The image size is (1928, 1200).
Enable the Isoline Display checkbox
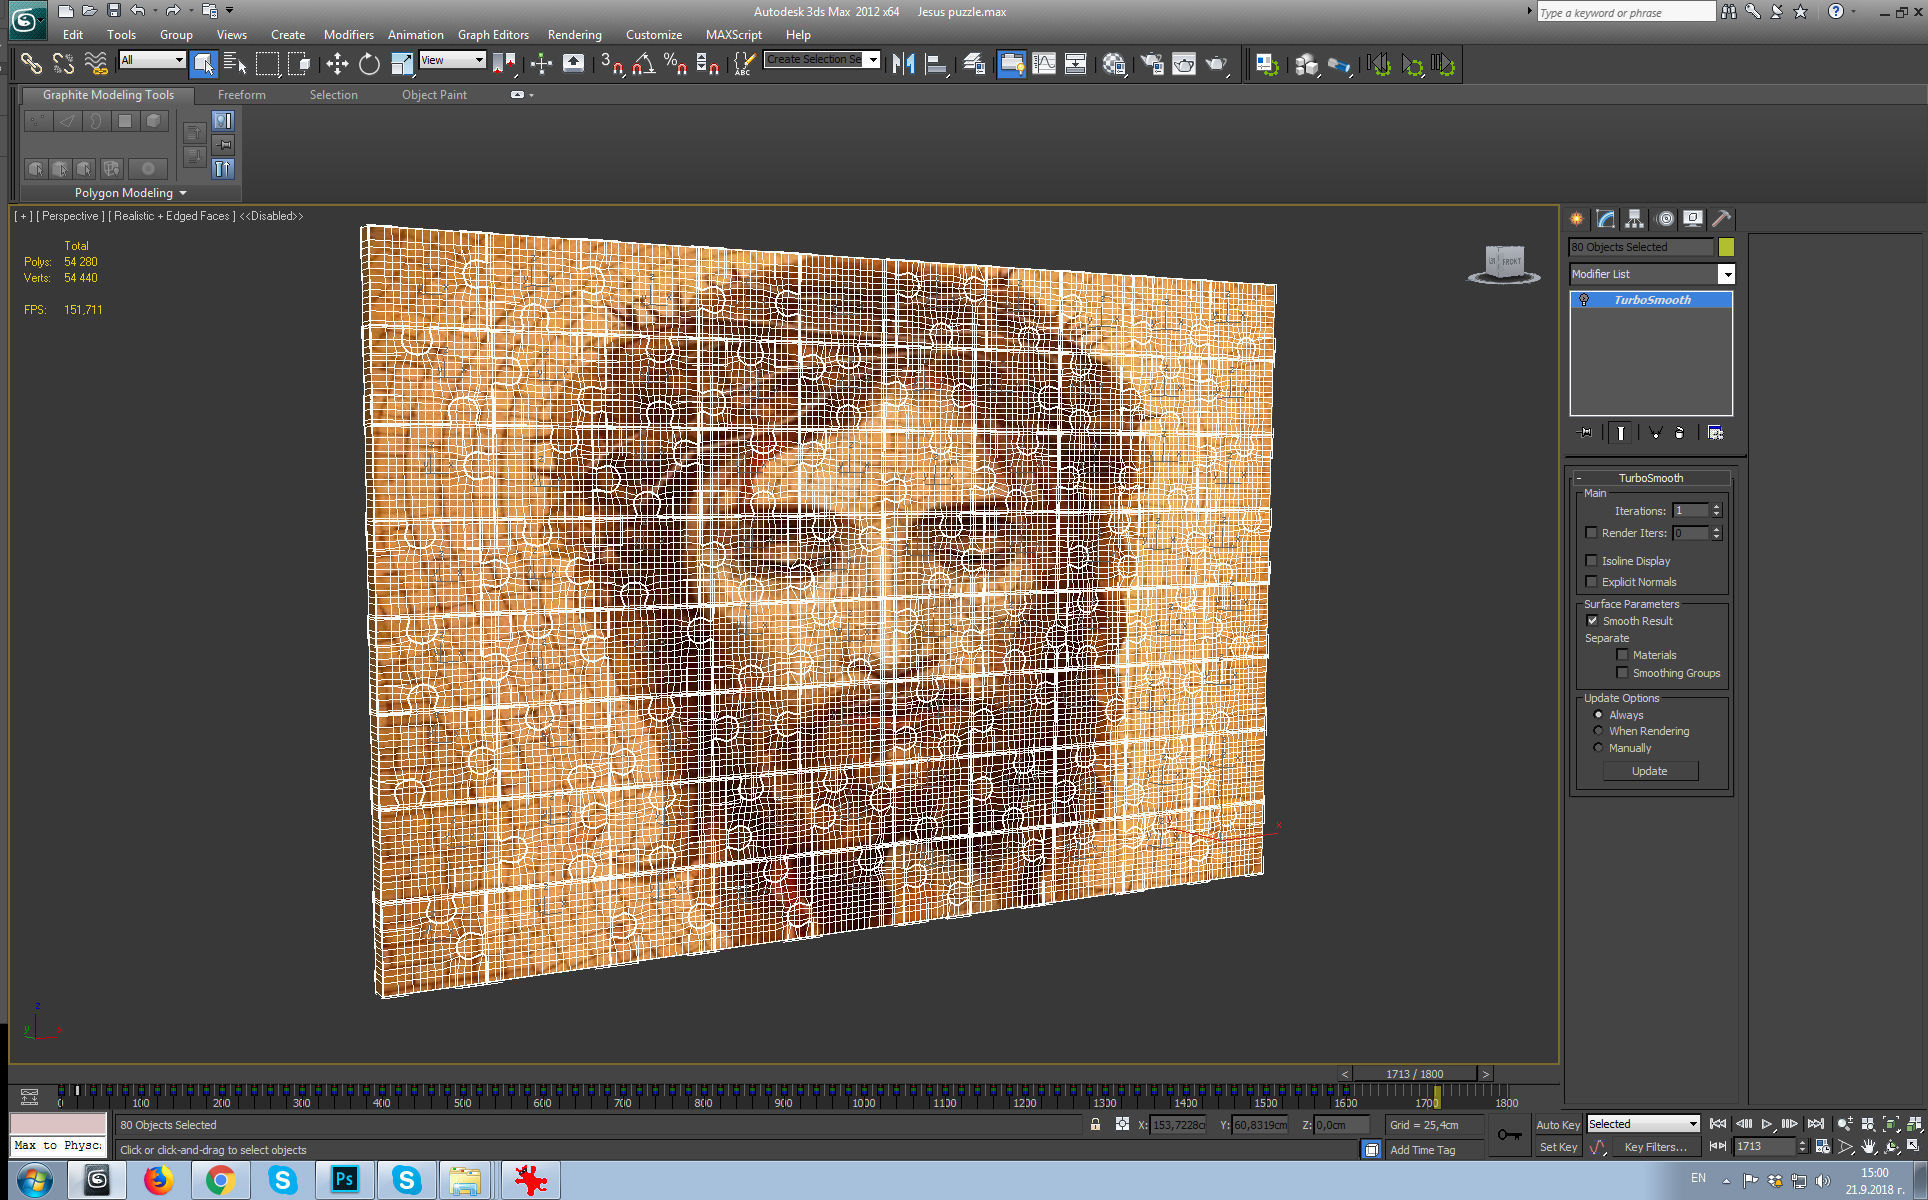[x=1592, y=561]
